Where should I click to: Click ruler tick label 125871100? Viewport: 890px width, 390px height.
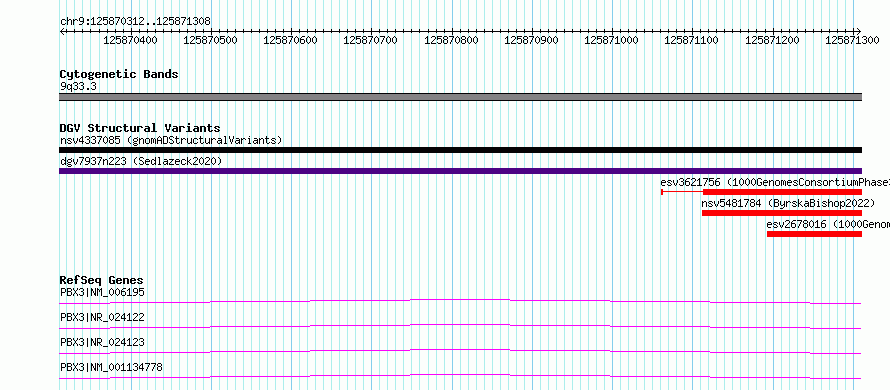tap(691, 40)
